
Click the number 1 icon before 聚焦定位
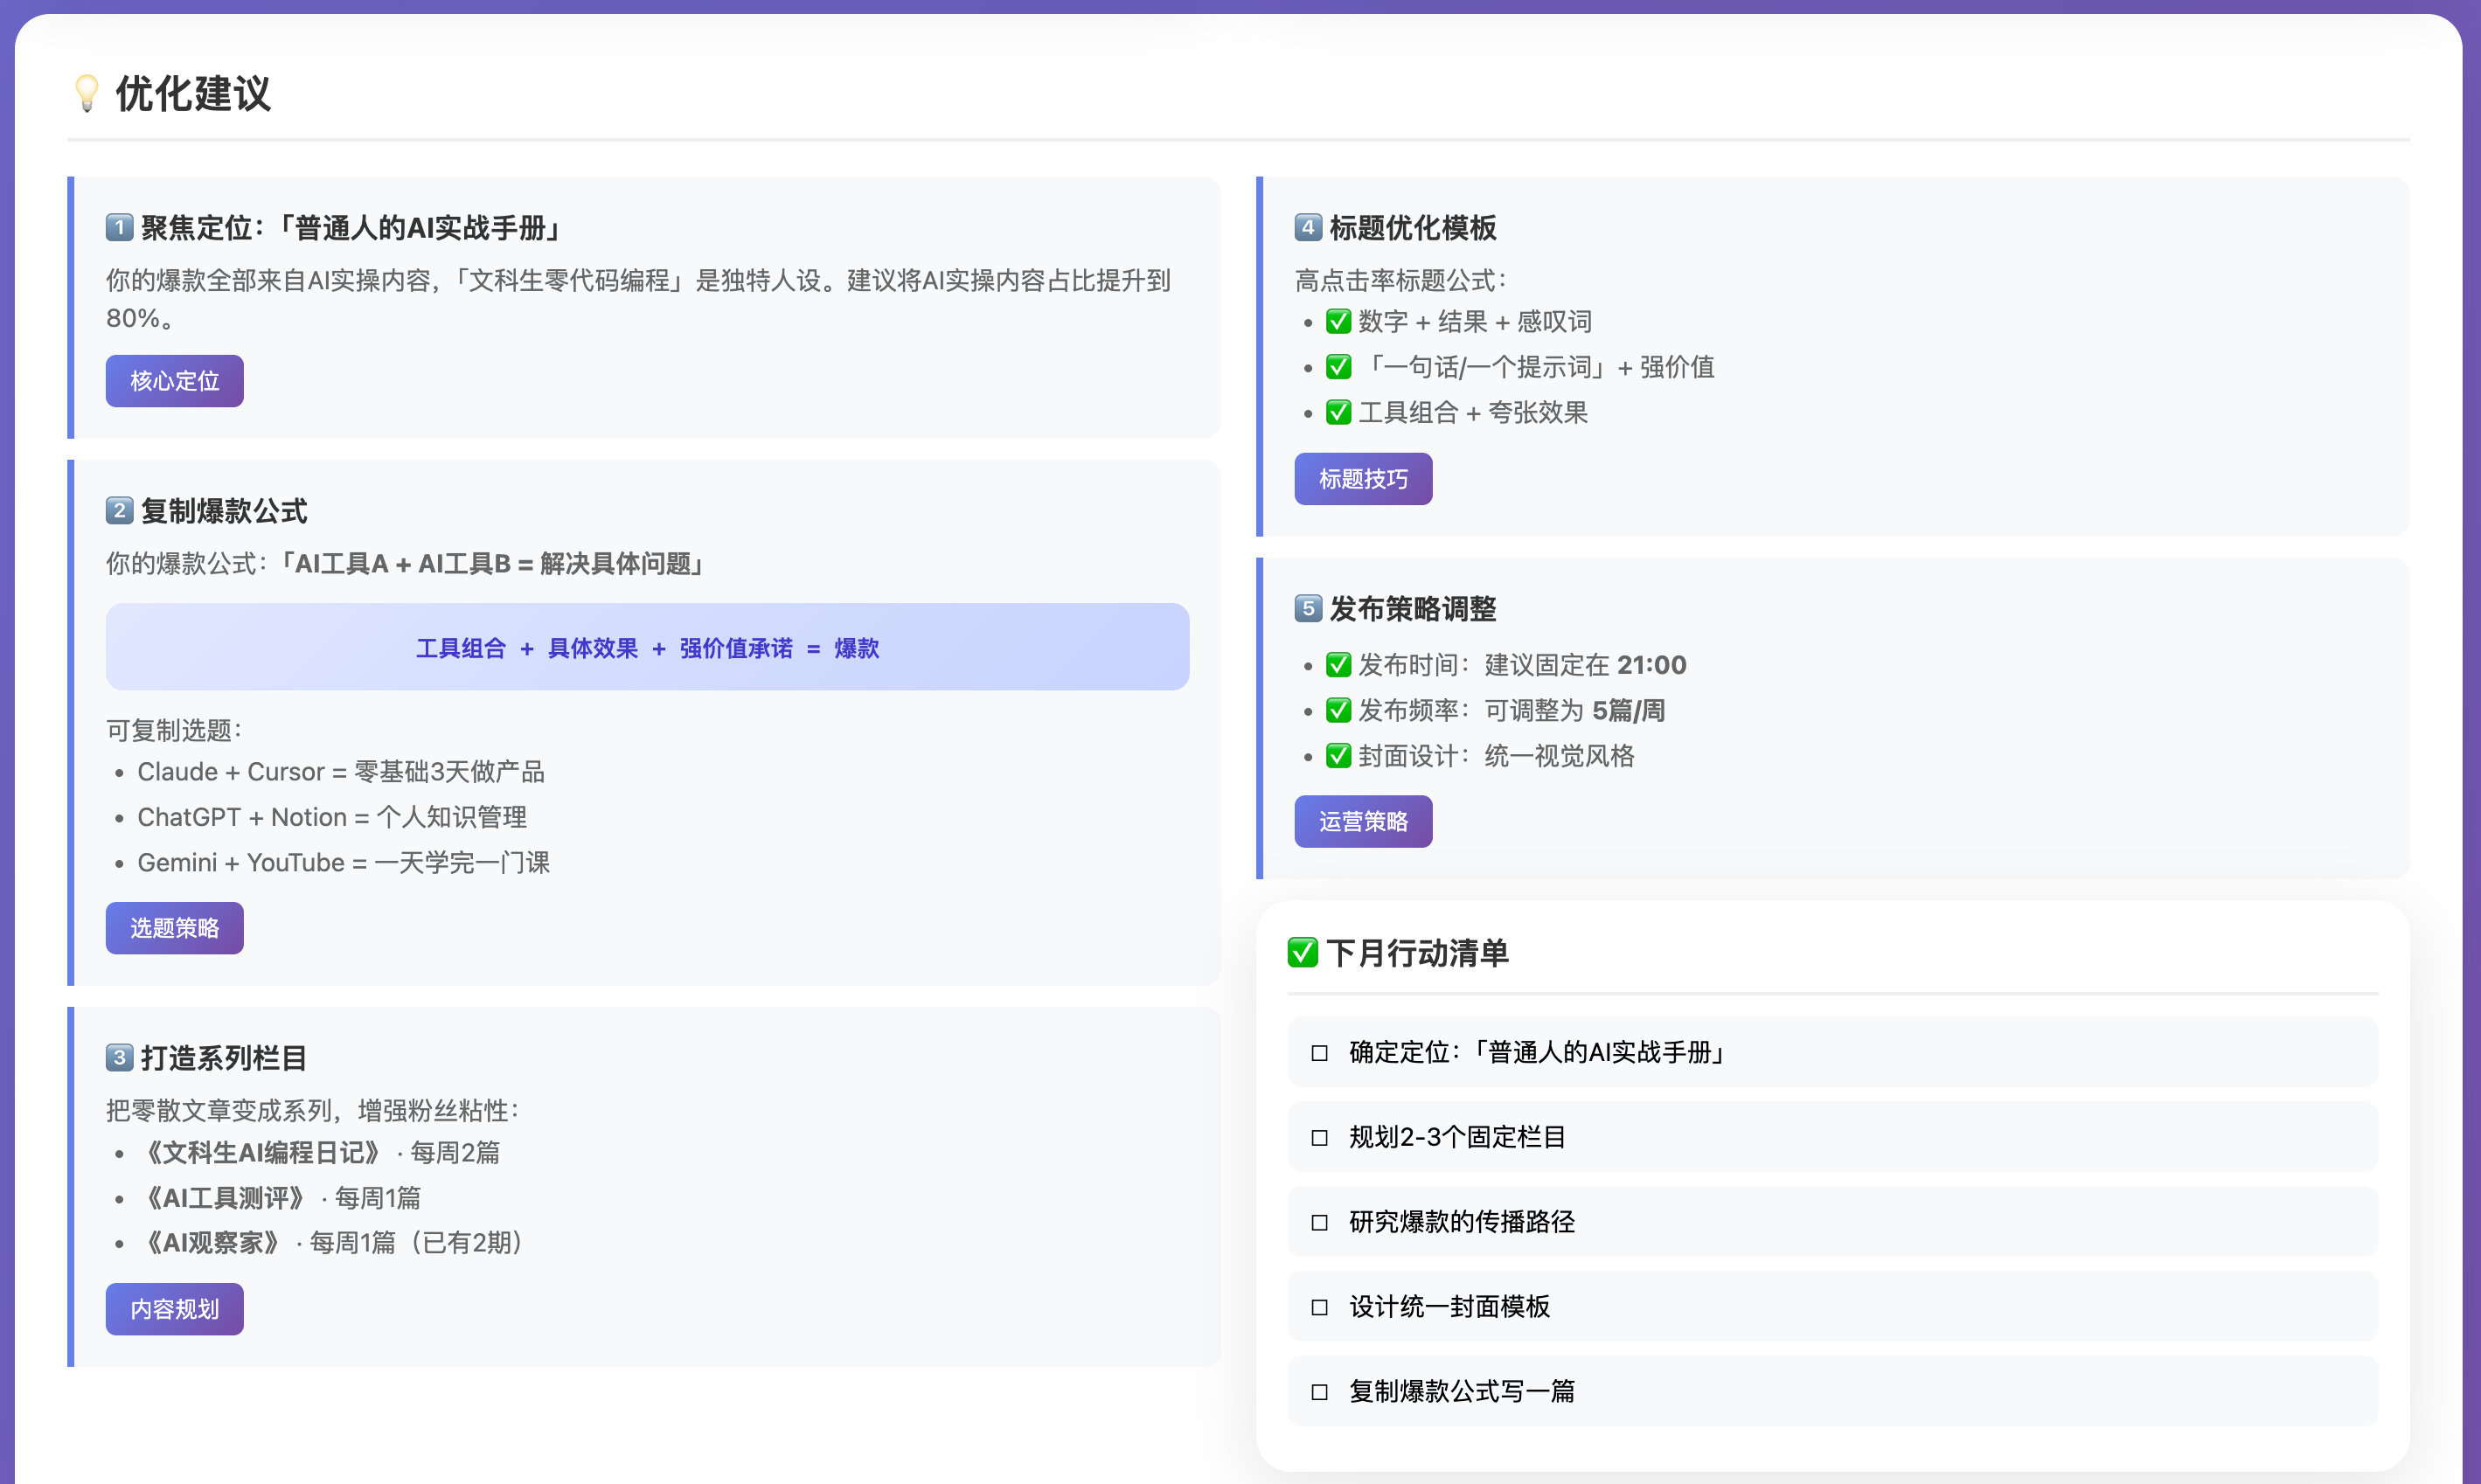point(119,227)
